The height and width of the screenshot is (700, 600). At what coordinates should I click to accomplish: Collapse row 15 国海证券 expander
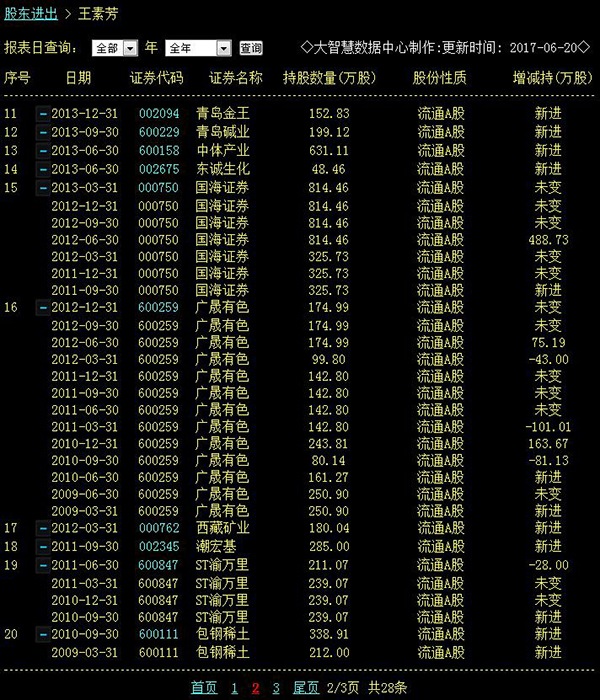tap(43, 188)
